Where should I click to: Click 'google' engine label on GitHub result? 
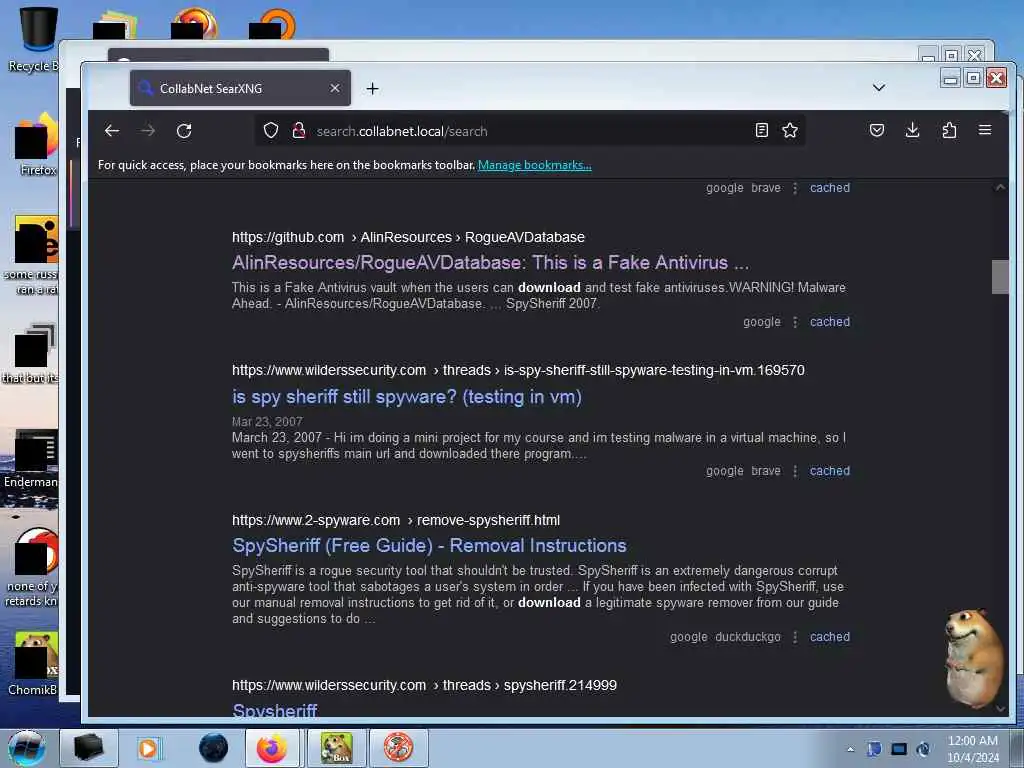pyautogui.click(x=761, y=322)
